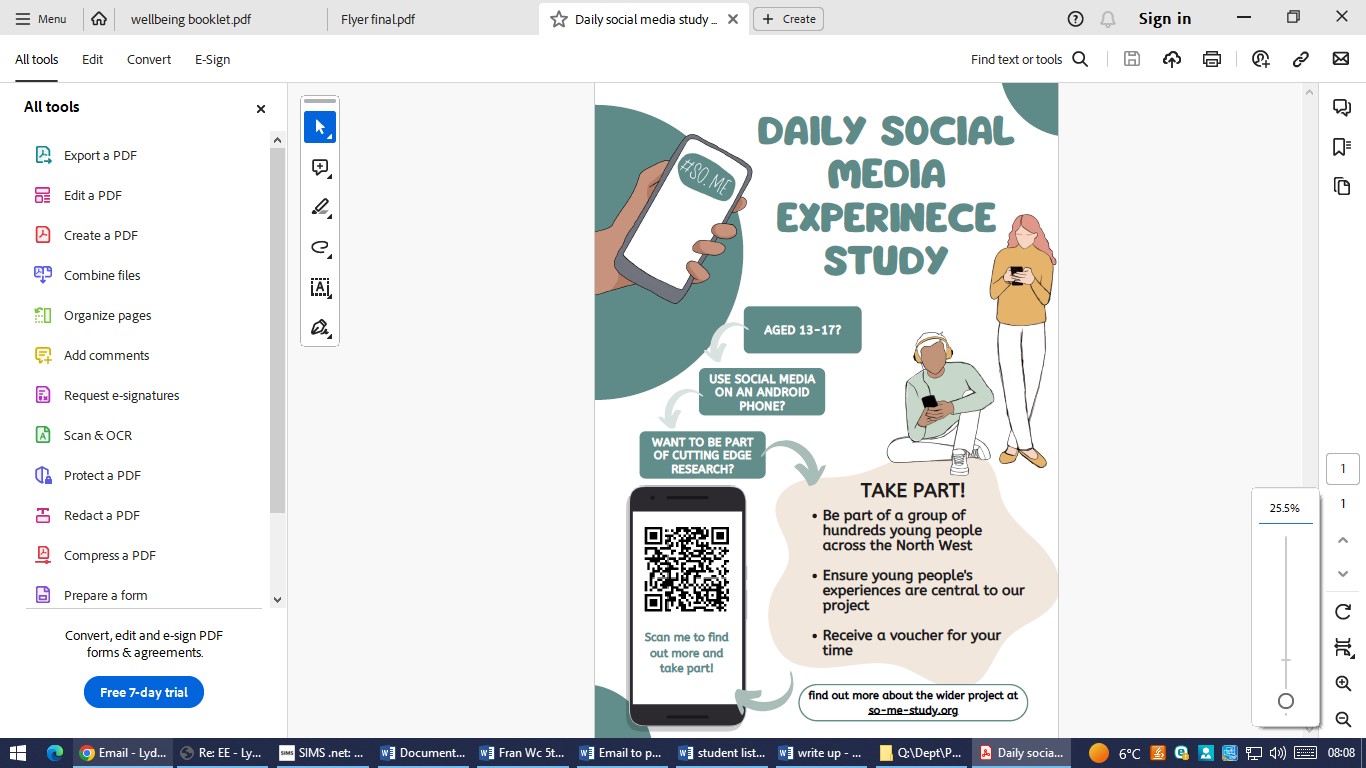
Task: Close the Daily social media study tab
Action: tap(733, 19)
